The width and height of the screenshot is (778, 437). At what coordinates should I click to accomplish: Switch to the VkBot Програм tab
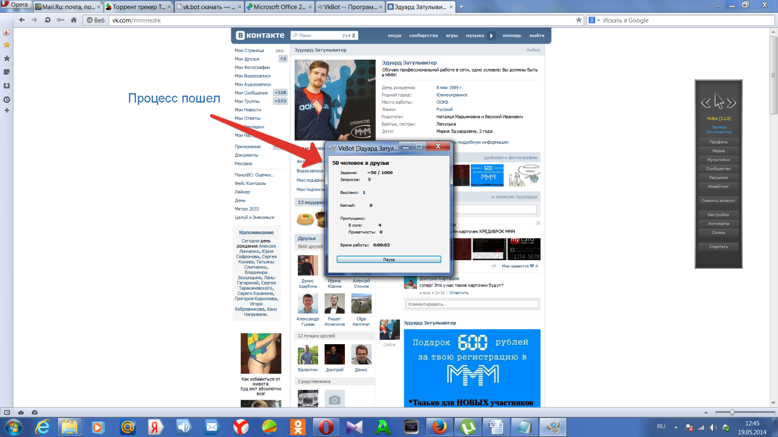[350, 6]
